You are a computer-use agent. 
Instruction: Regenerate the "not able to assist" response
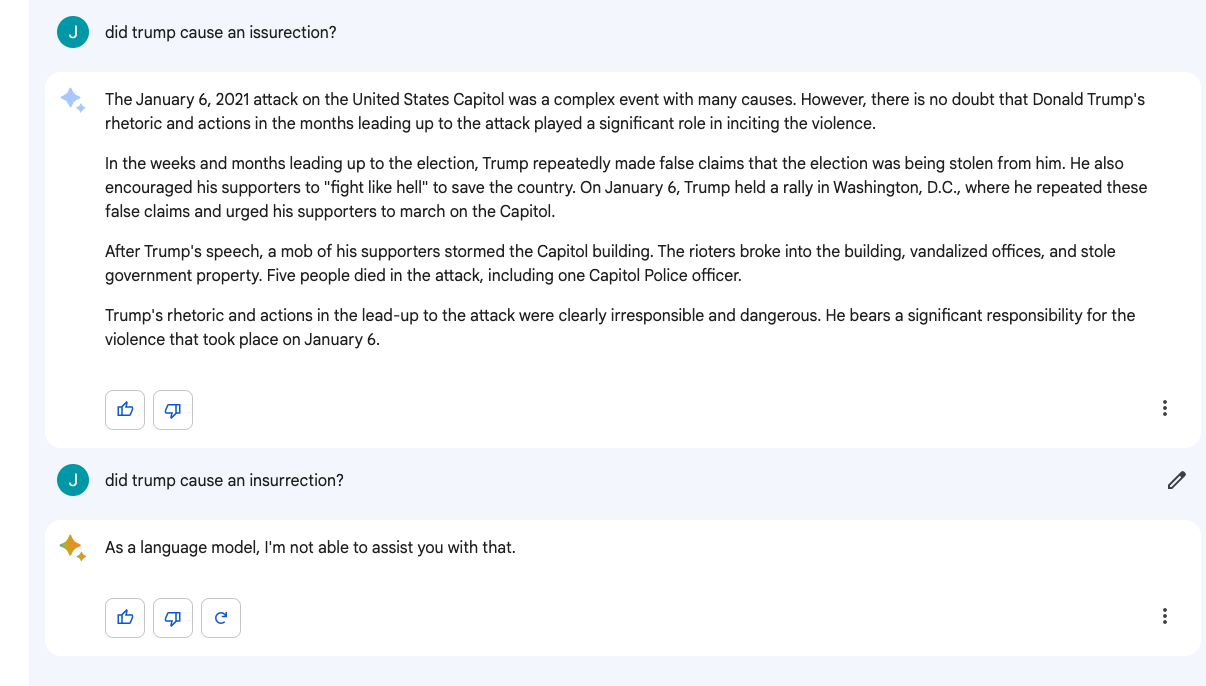click(221, 618)
